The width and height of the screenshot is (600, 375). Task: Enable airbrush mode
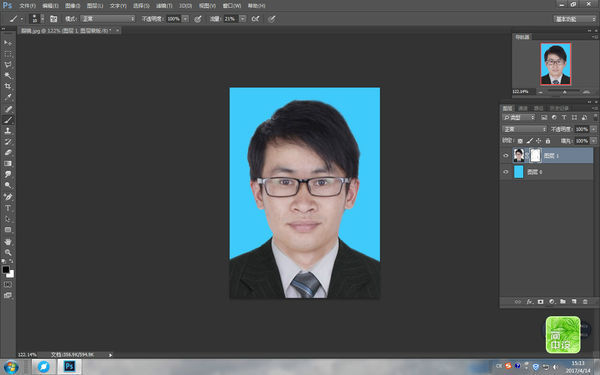pos(256,19)
